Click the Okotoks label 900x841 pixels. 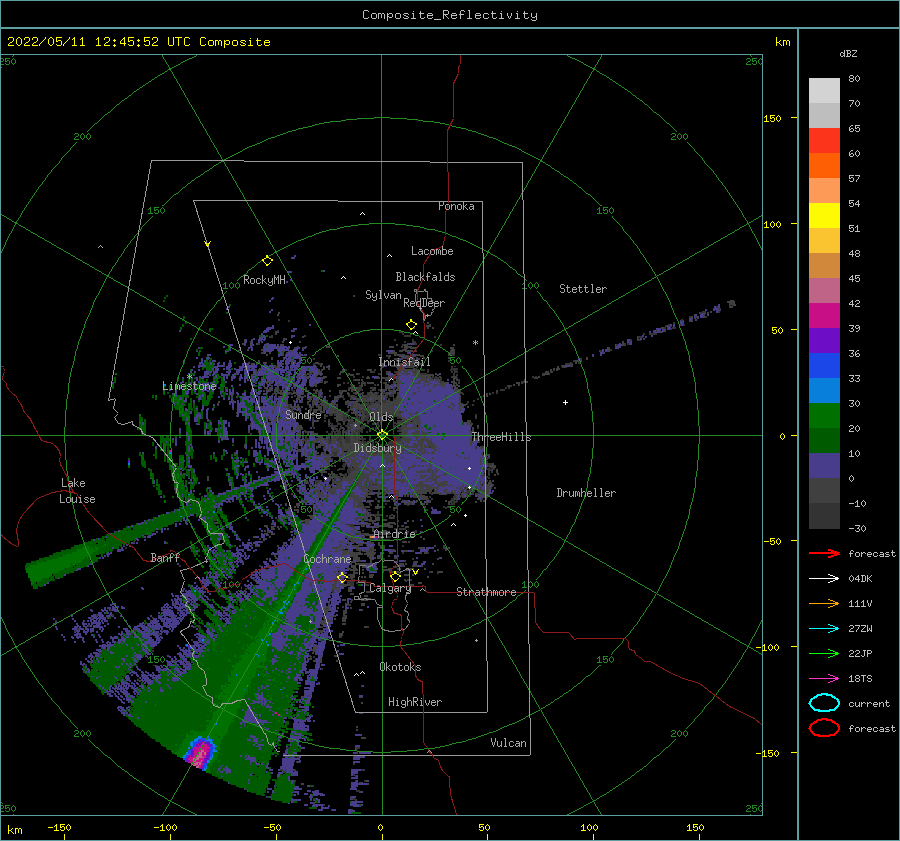pos(400,667)
